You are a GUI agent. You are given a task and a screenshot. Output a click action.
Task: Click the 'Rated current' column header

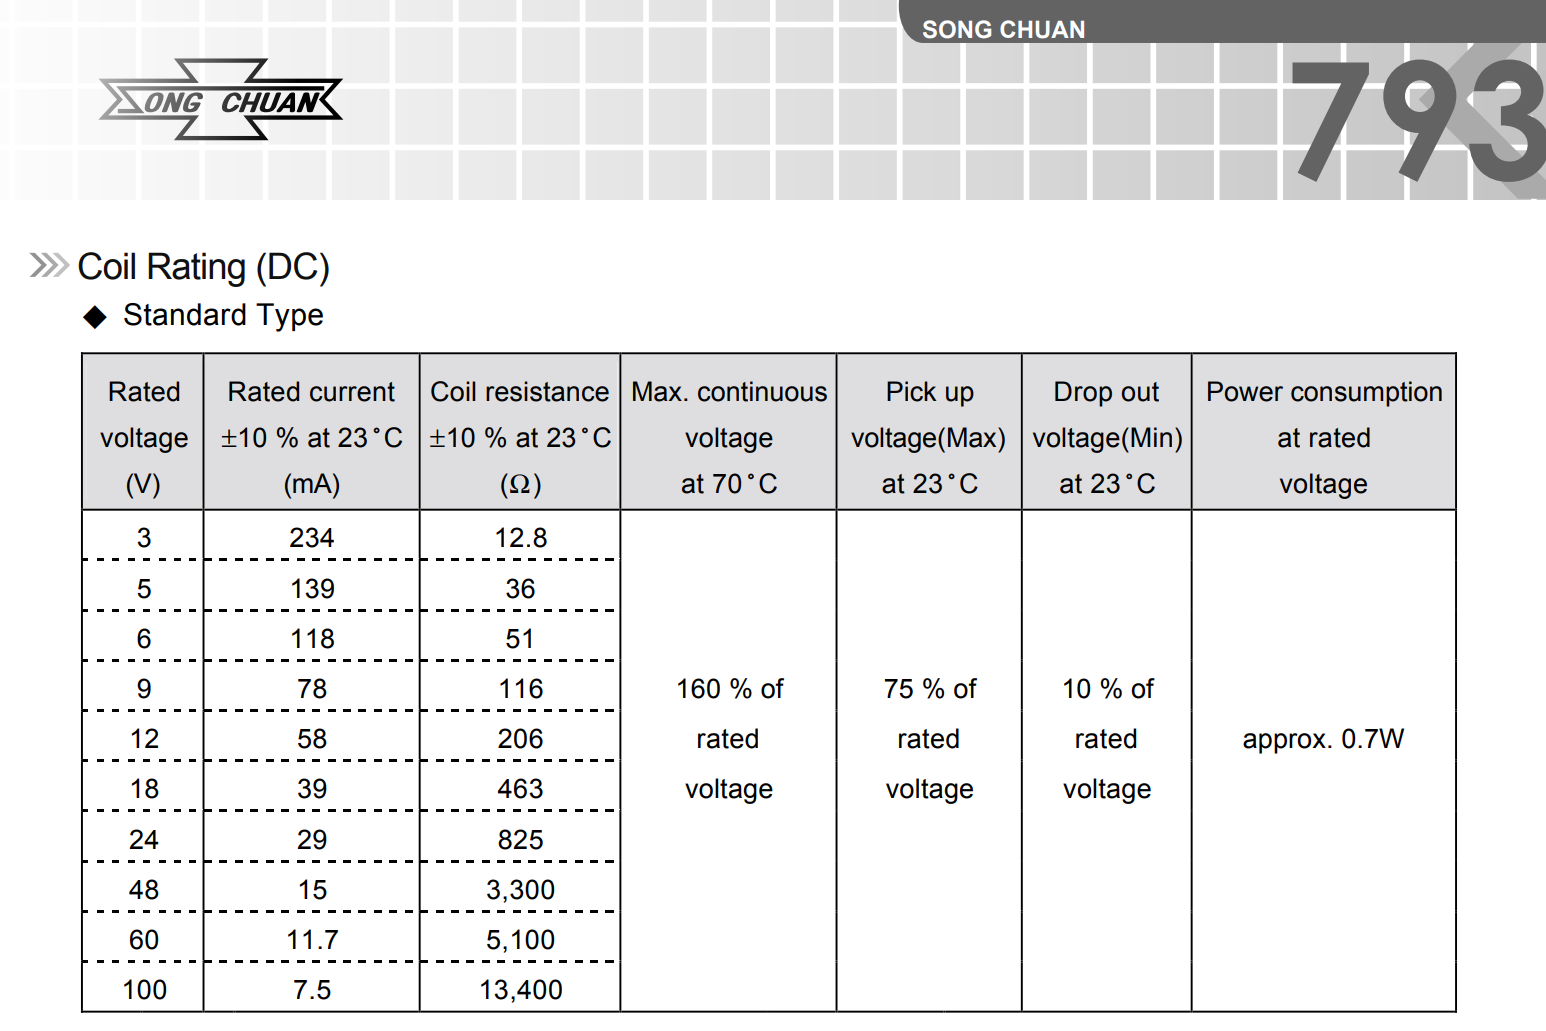[x=311, y=432]
